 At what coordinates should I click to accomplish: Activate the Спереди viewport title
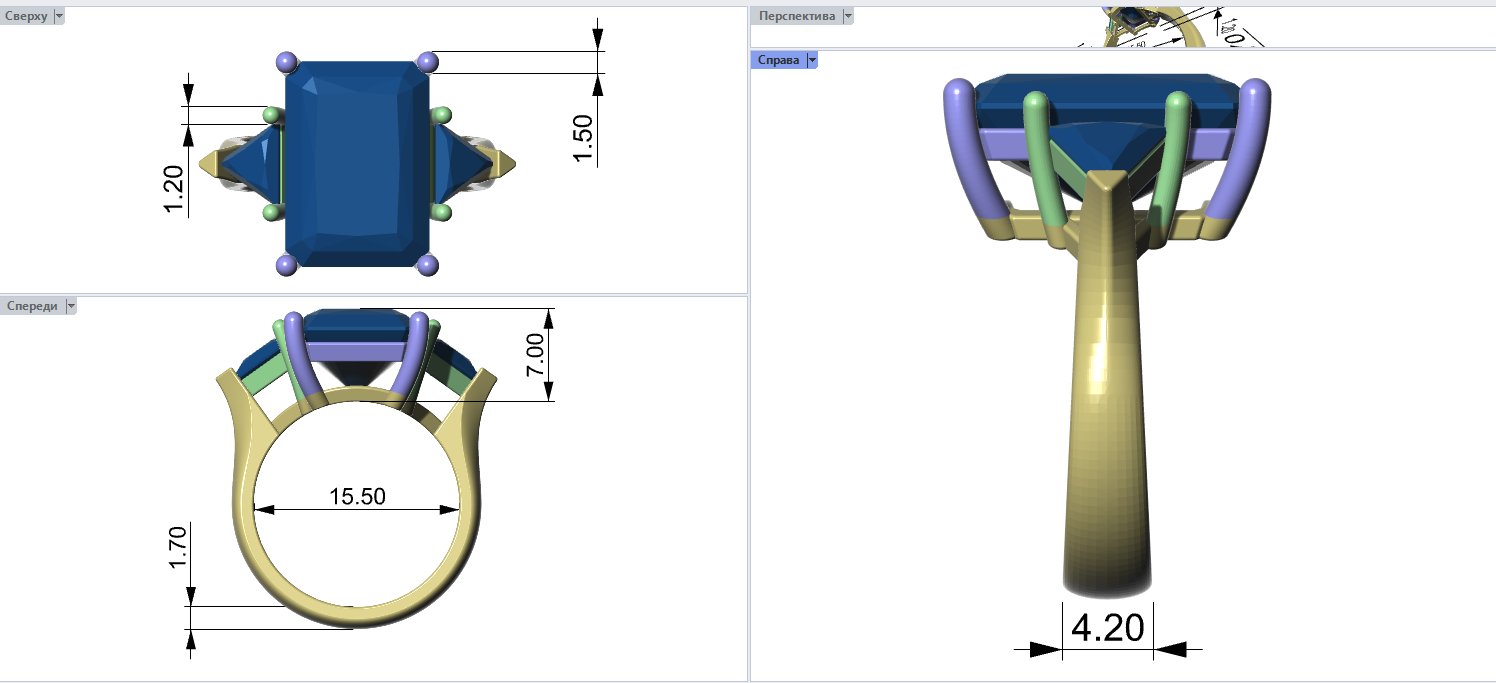point(31,306)
